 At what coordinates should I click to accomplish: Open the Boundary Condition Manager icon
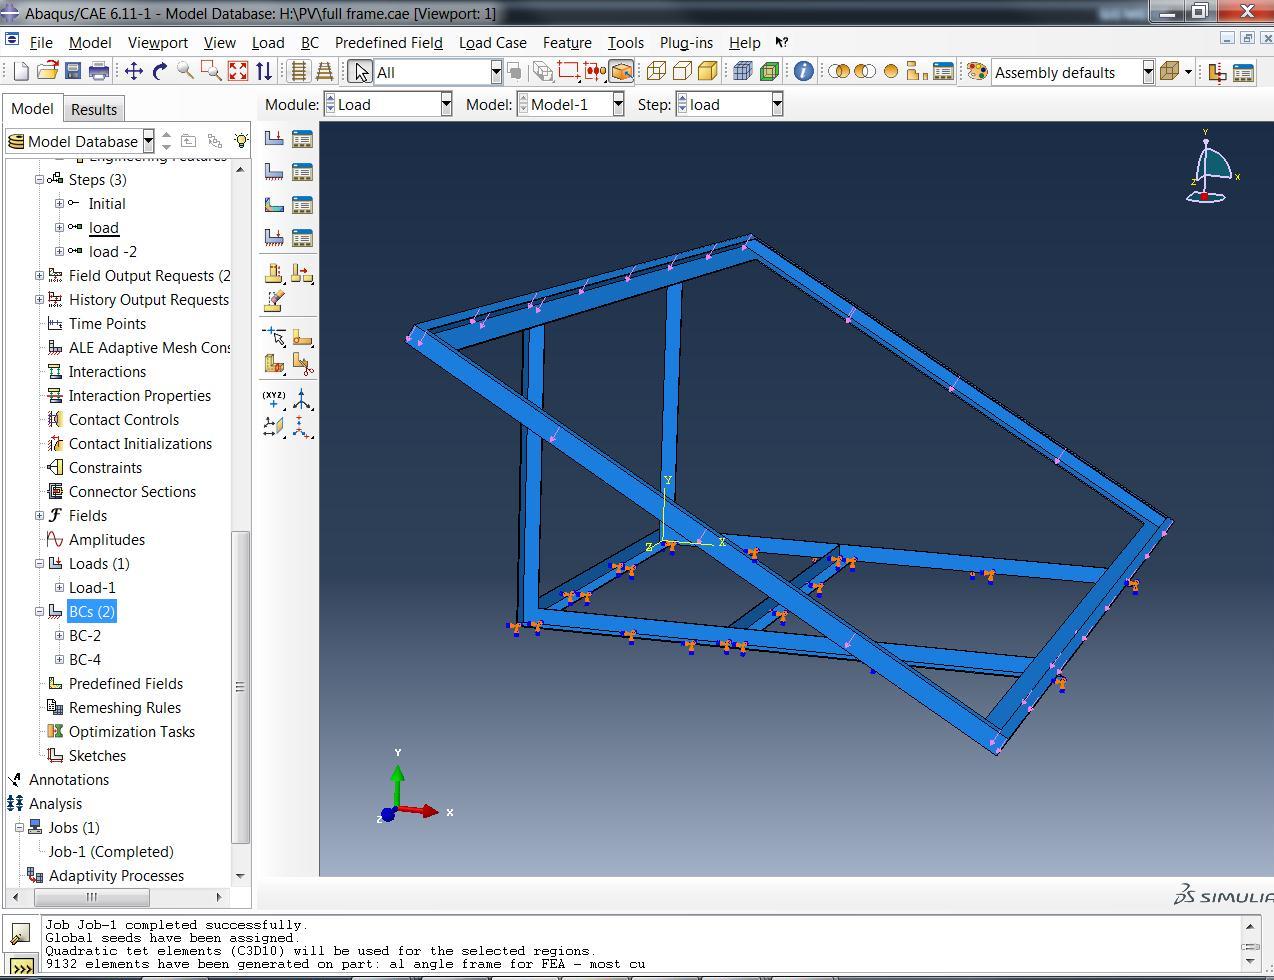(x=302, y=172)
